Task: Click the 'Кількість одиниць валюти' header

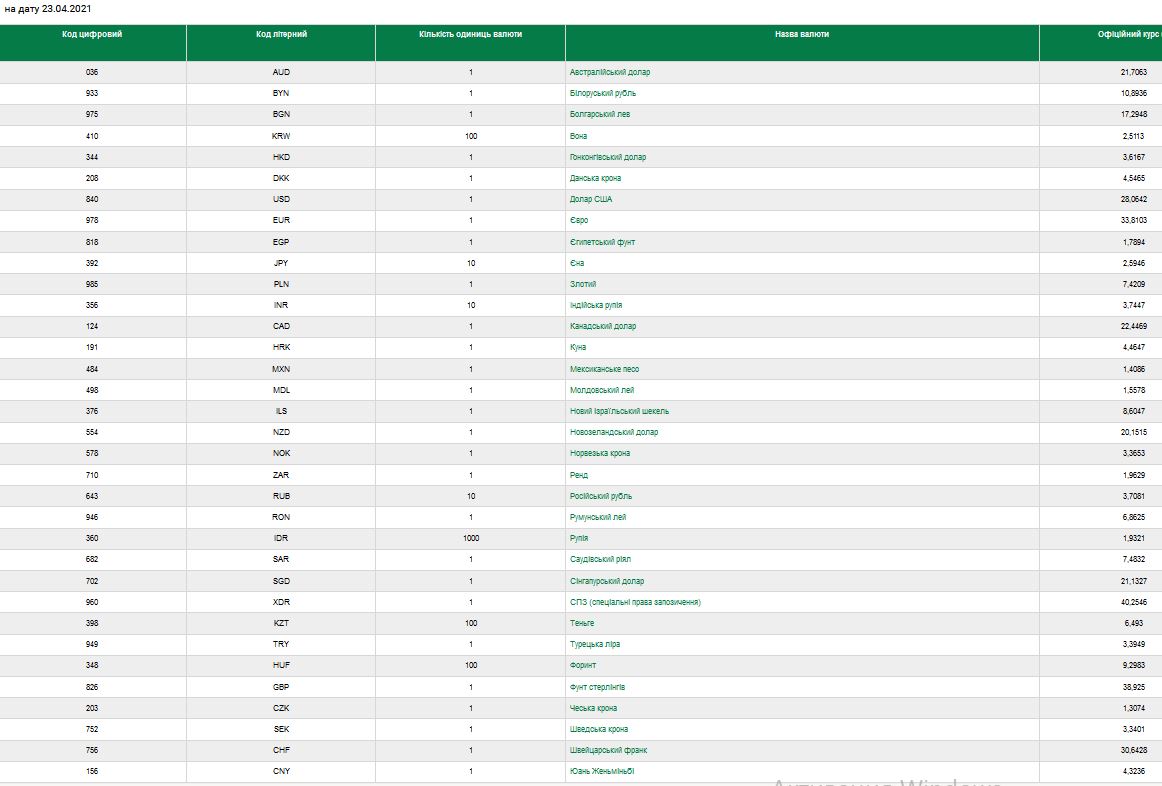Action: (x=470, y=34)
